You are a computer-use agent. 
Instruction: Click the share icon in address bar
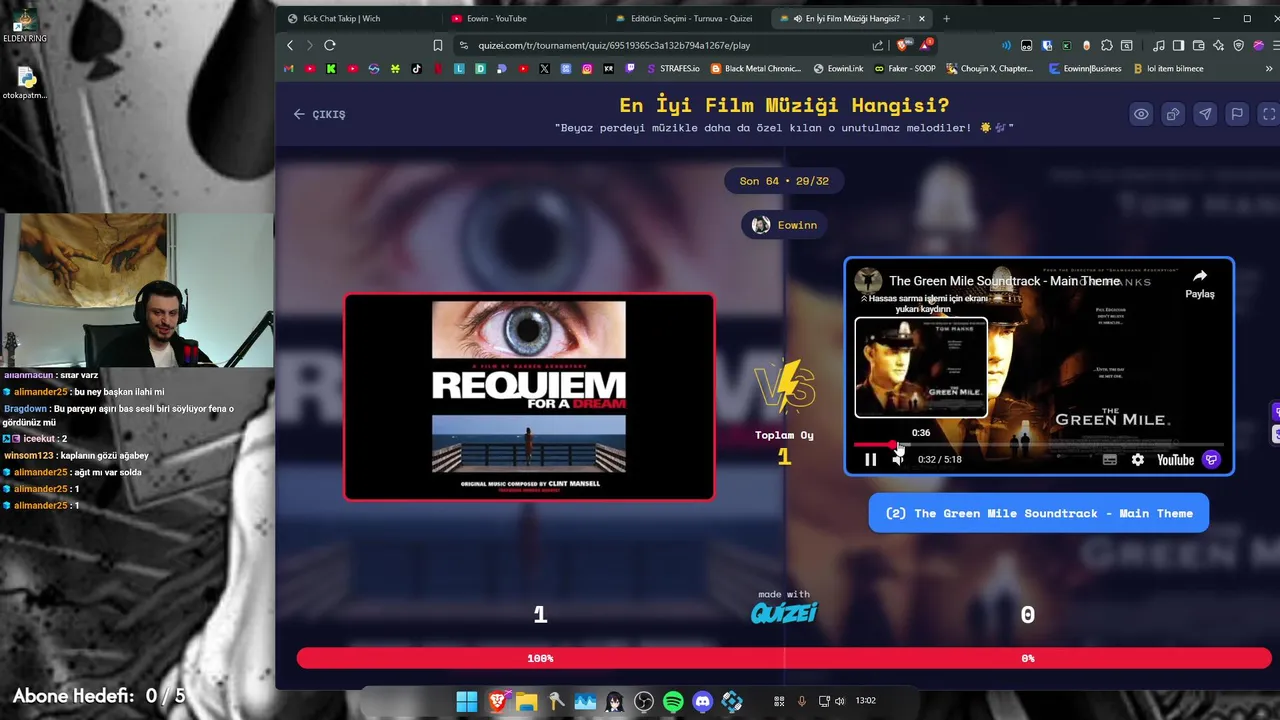(878, 45)
